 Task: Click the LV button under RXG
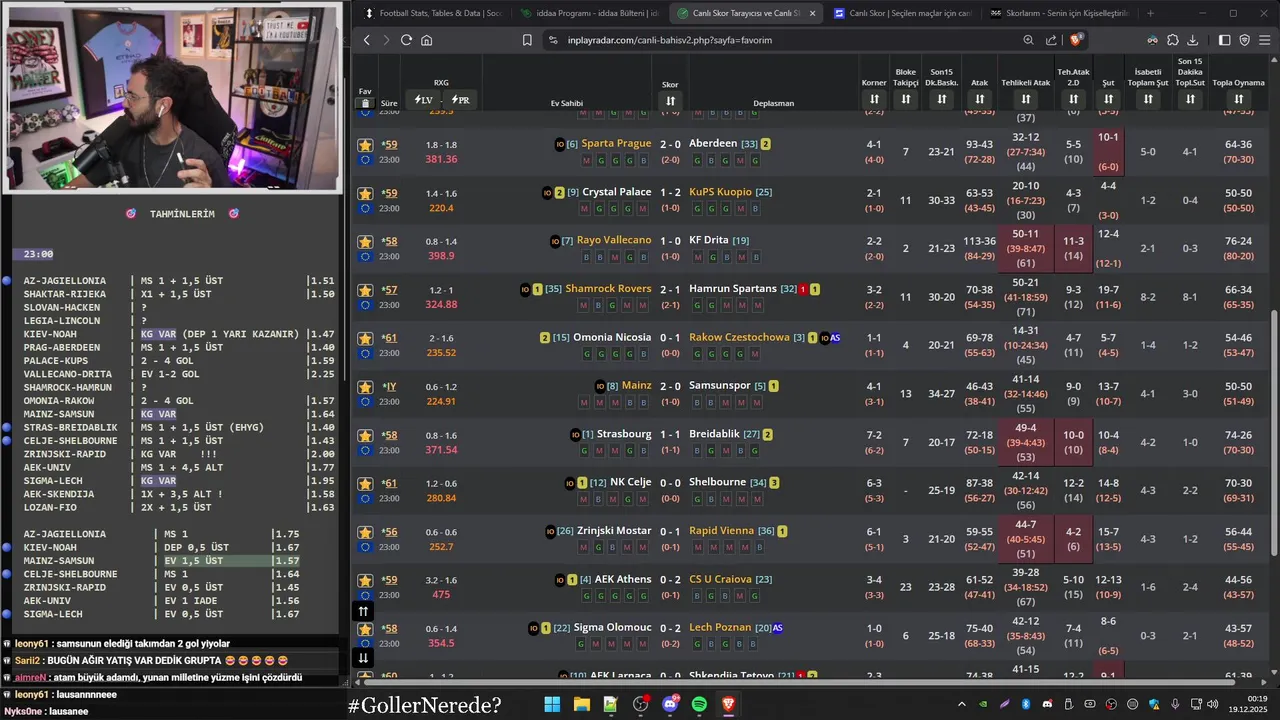423,100
